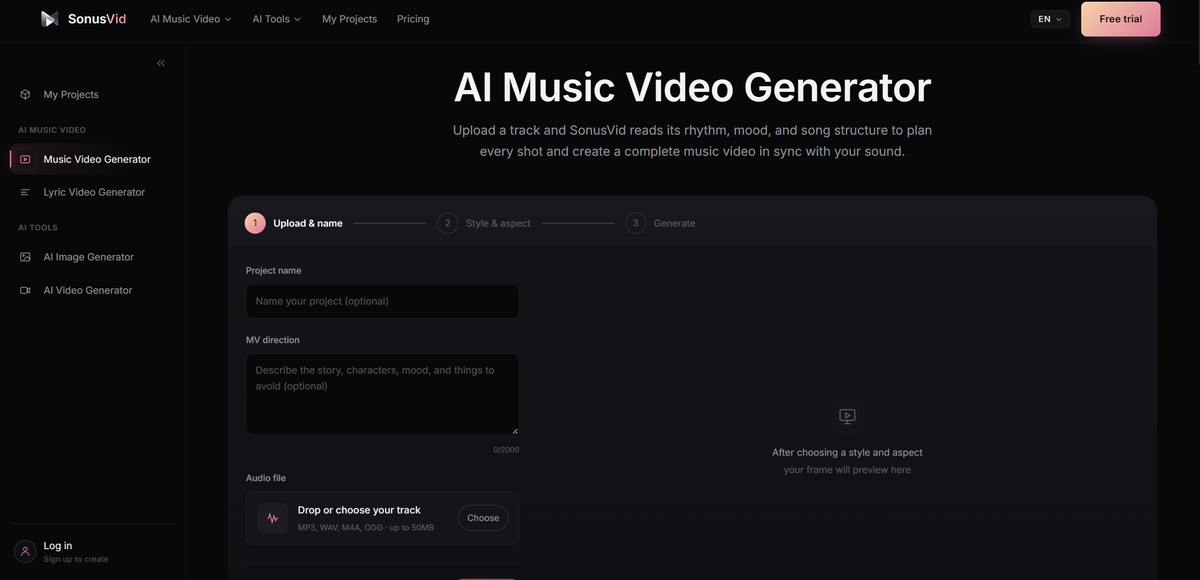This screenshot has width=1200, height=580.
Task: Focus the MV direction text area
Action: click(382, 394)
